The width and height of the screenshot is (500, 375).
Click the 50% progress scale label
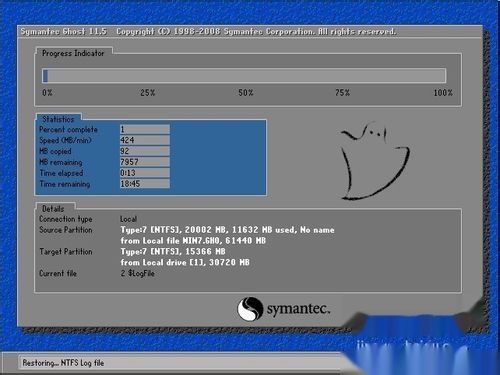point(246,93)
